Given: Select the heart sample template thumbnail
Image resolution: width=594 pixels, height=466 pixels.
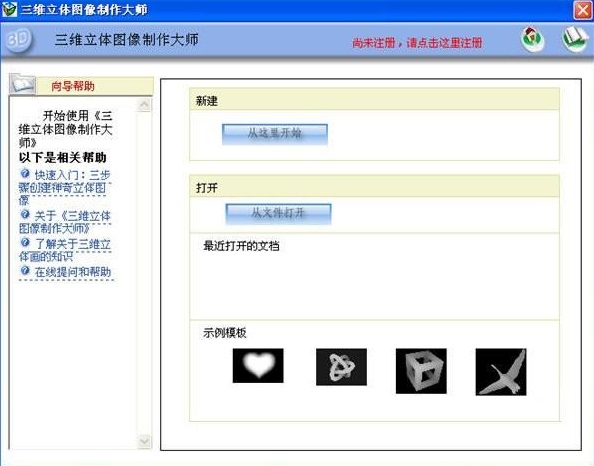Looking at the screenshot, I should [258, 366].
